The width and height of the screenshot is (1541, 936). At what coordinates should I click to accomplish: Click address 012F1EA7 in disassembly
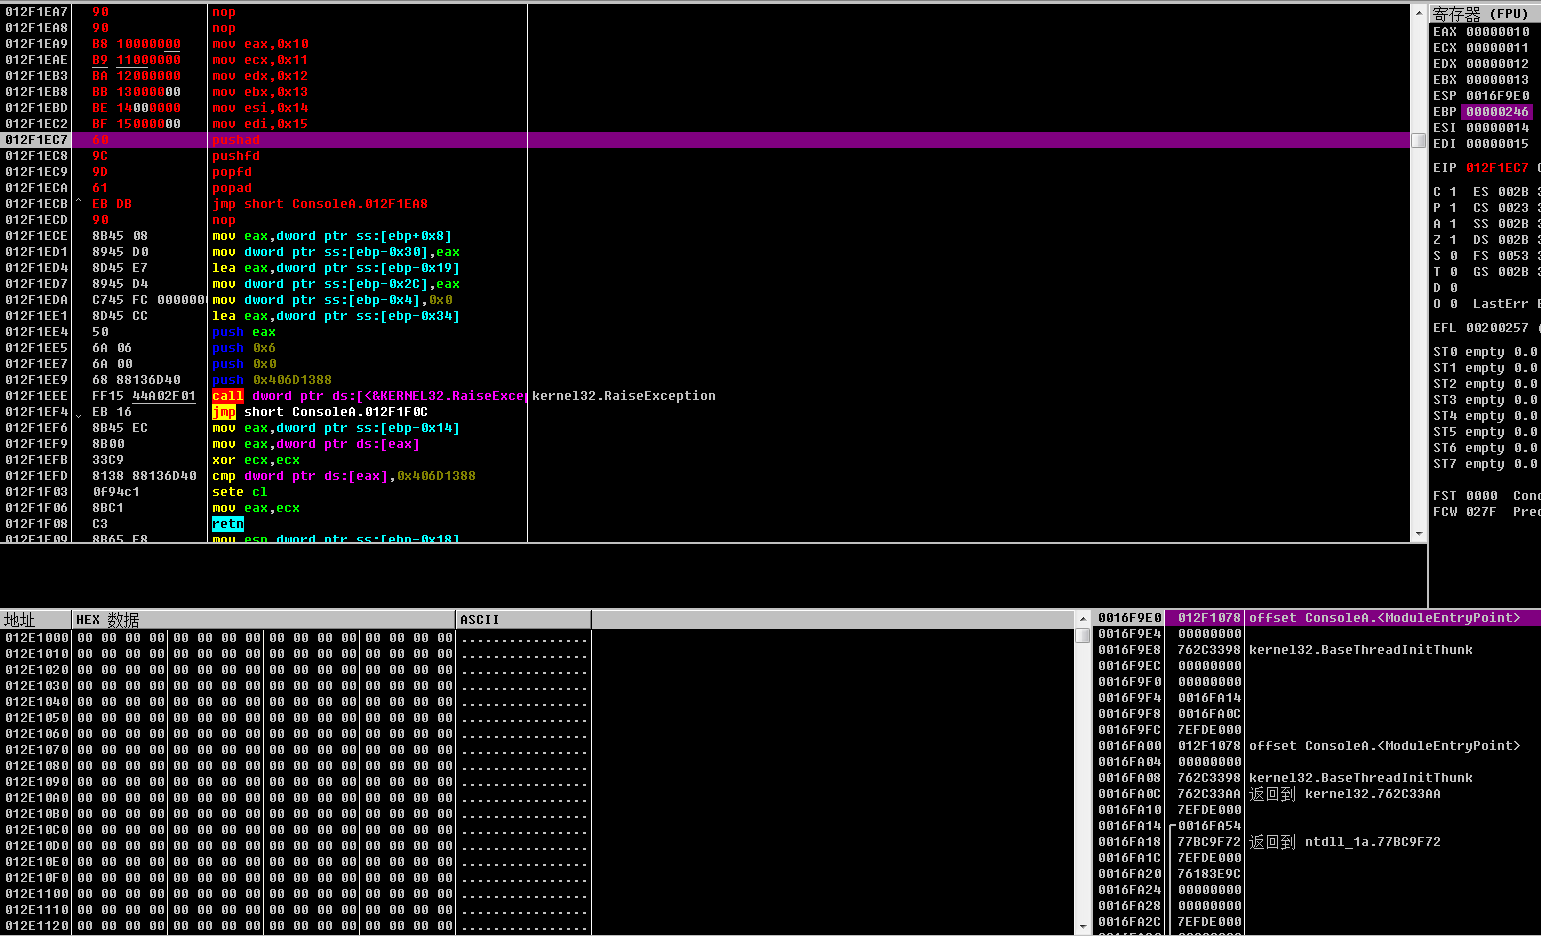[36, 12]
